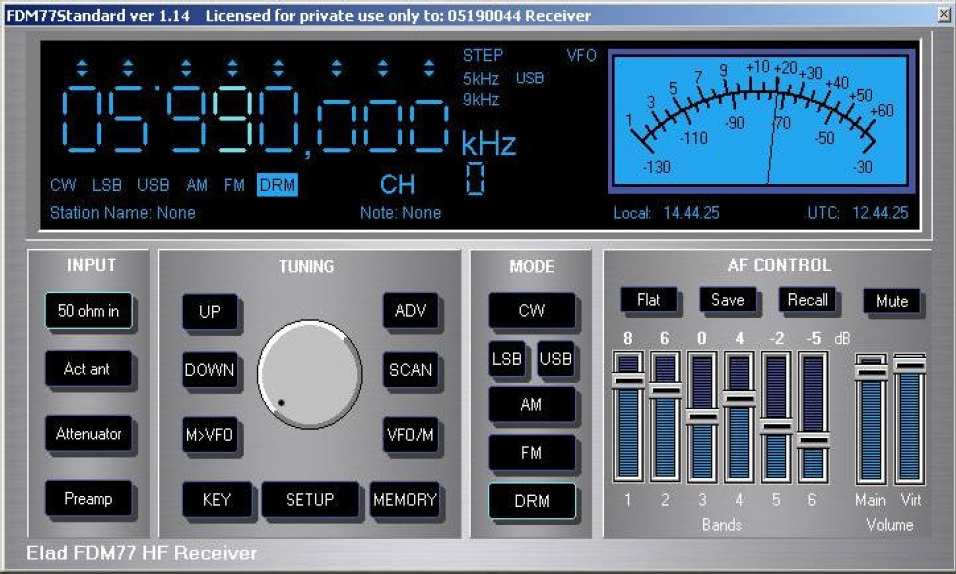This screenshot has height=574, width=956.
Task: Tune up with the UP button
Action: pos(210,311)
